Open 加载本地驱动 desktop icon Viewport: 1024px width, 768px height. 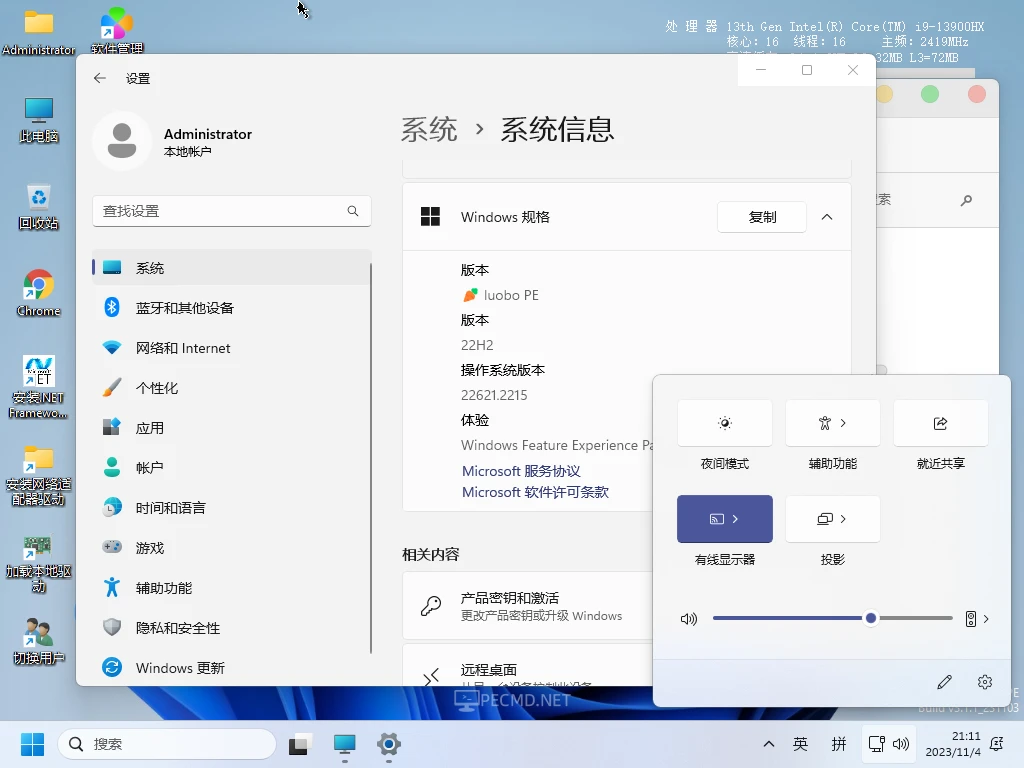39,564
